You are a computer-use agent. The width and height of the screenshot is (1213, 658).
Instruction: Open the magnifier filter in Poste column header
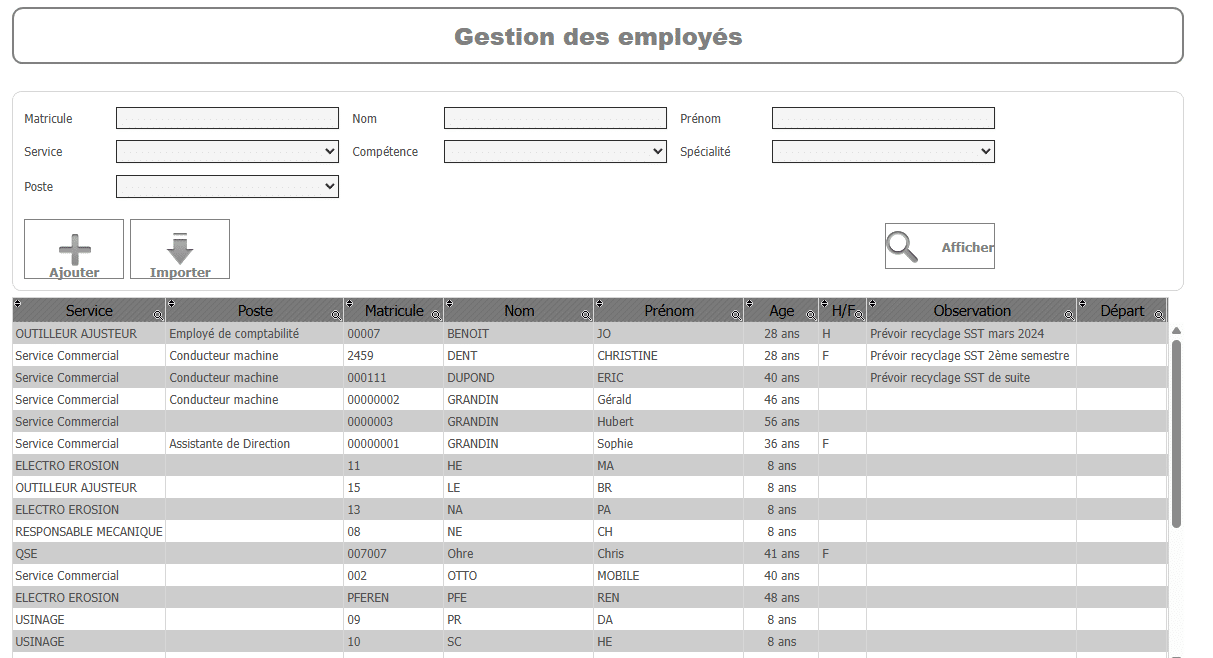(335, 315)
